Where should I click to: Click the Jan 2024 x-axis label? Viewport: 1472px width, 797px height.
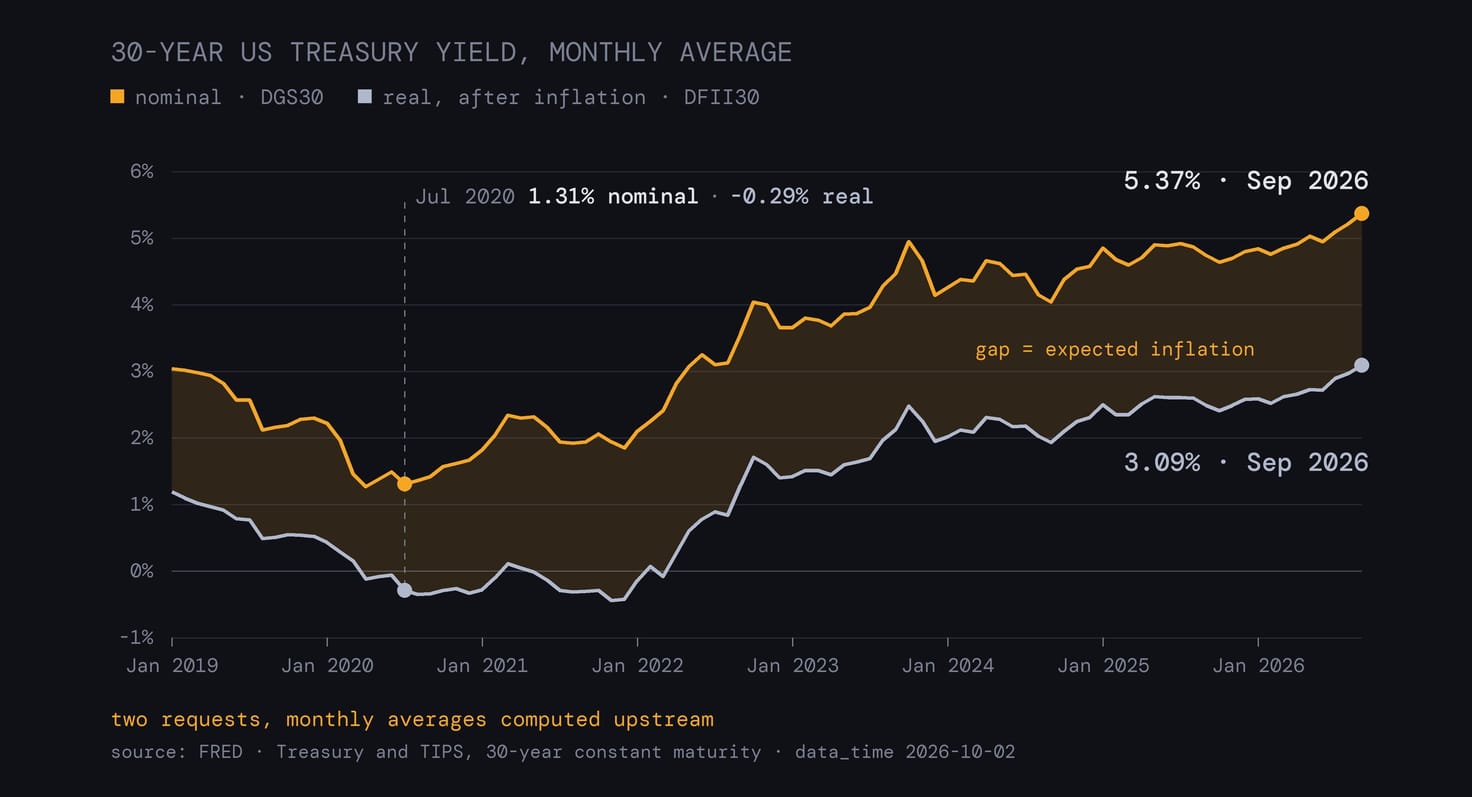click(x=948, y=665)
